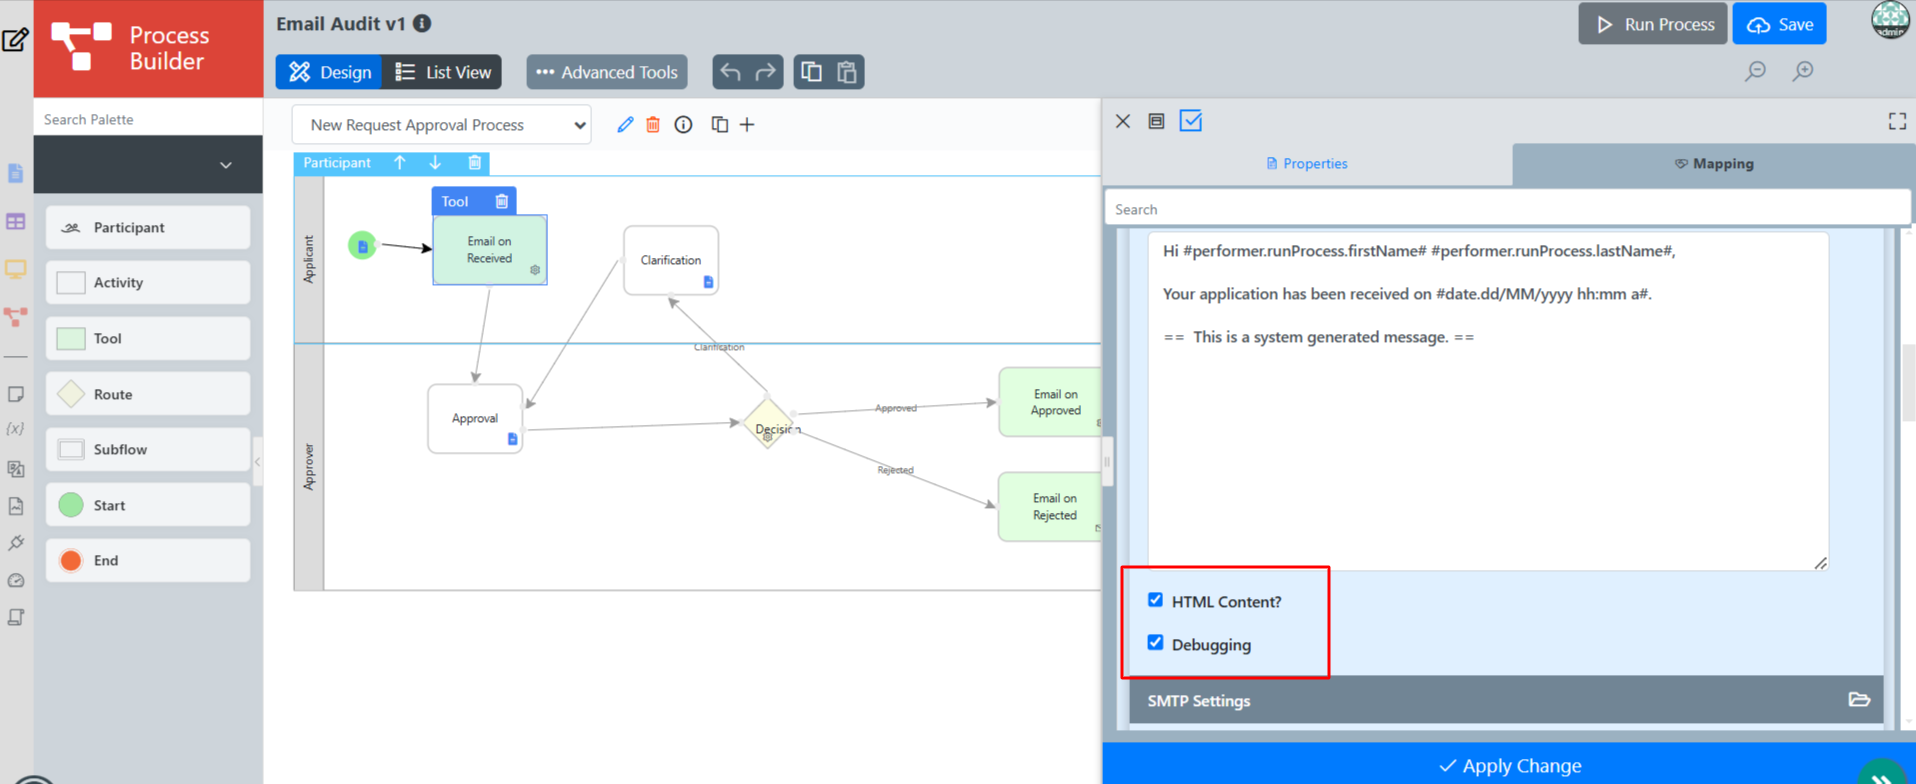The image size is (1916, 784).
Task: Clone the current process
Action: pos(719,124)
